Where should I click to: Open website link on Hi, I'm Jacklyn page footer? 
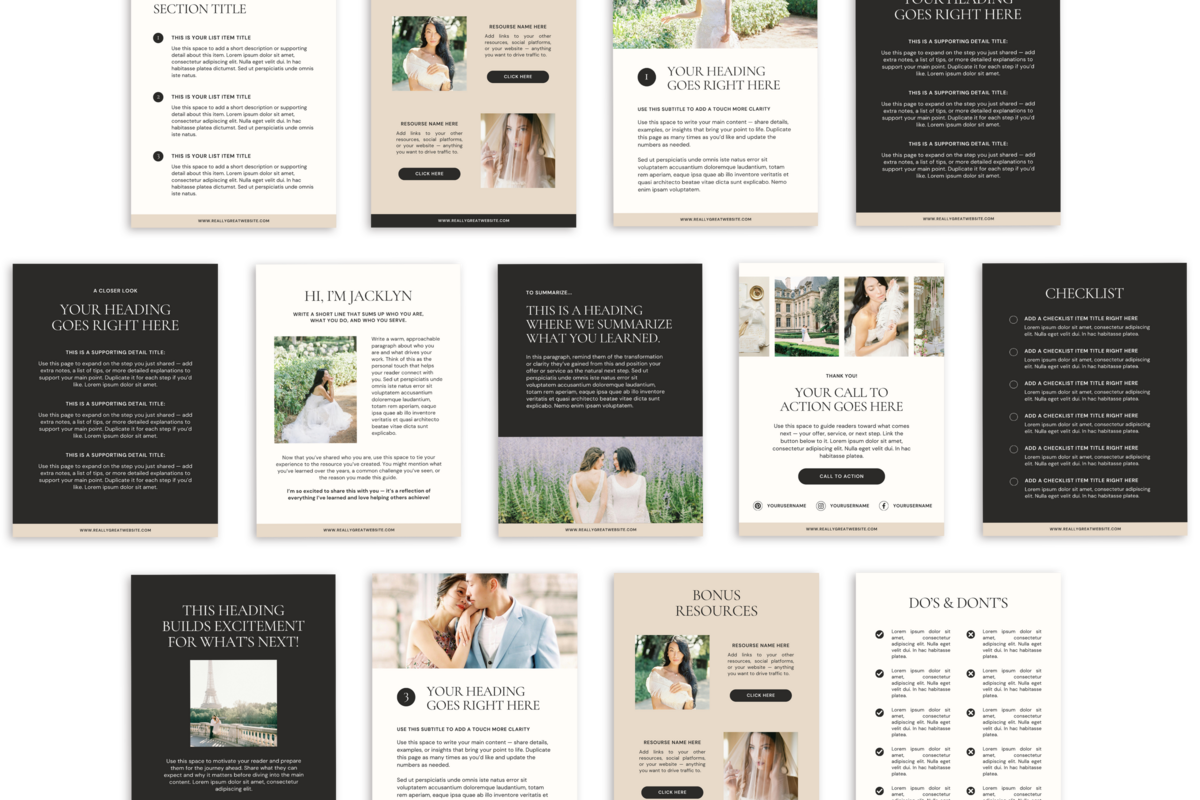[x=358, y=530]
